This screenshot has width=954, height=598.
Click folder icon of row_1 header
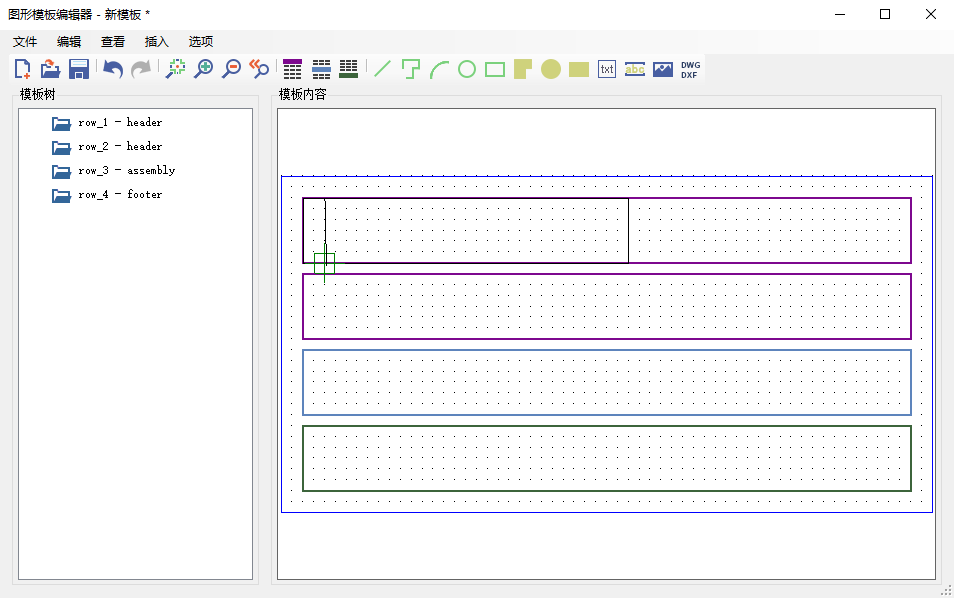pyautogui.click(x=61, y=123)
